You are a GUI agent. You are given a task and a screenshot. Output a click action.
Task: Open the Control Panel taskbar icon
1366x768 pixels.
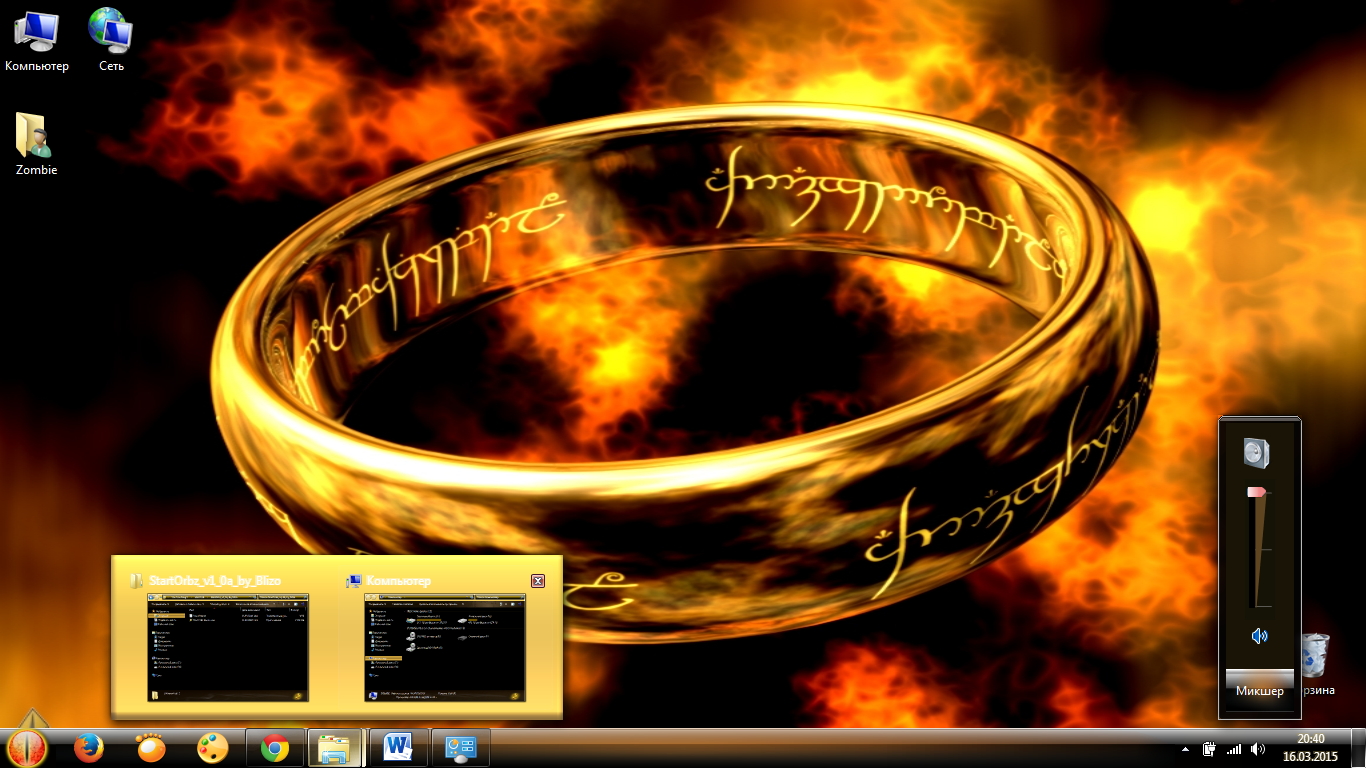coord(461,748)
